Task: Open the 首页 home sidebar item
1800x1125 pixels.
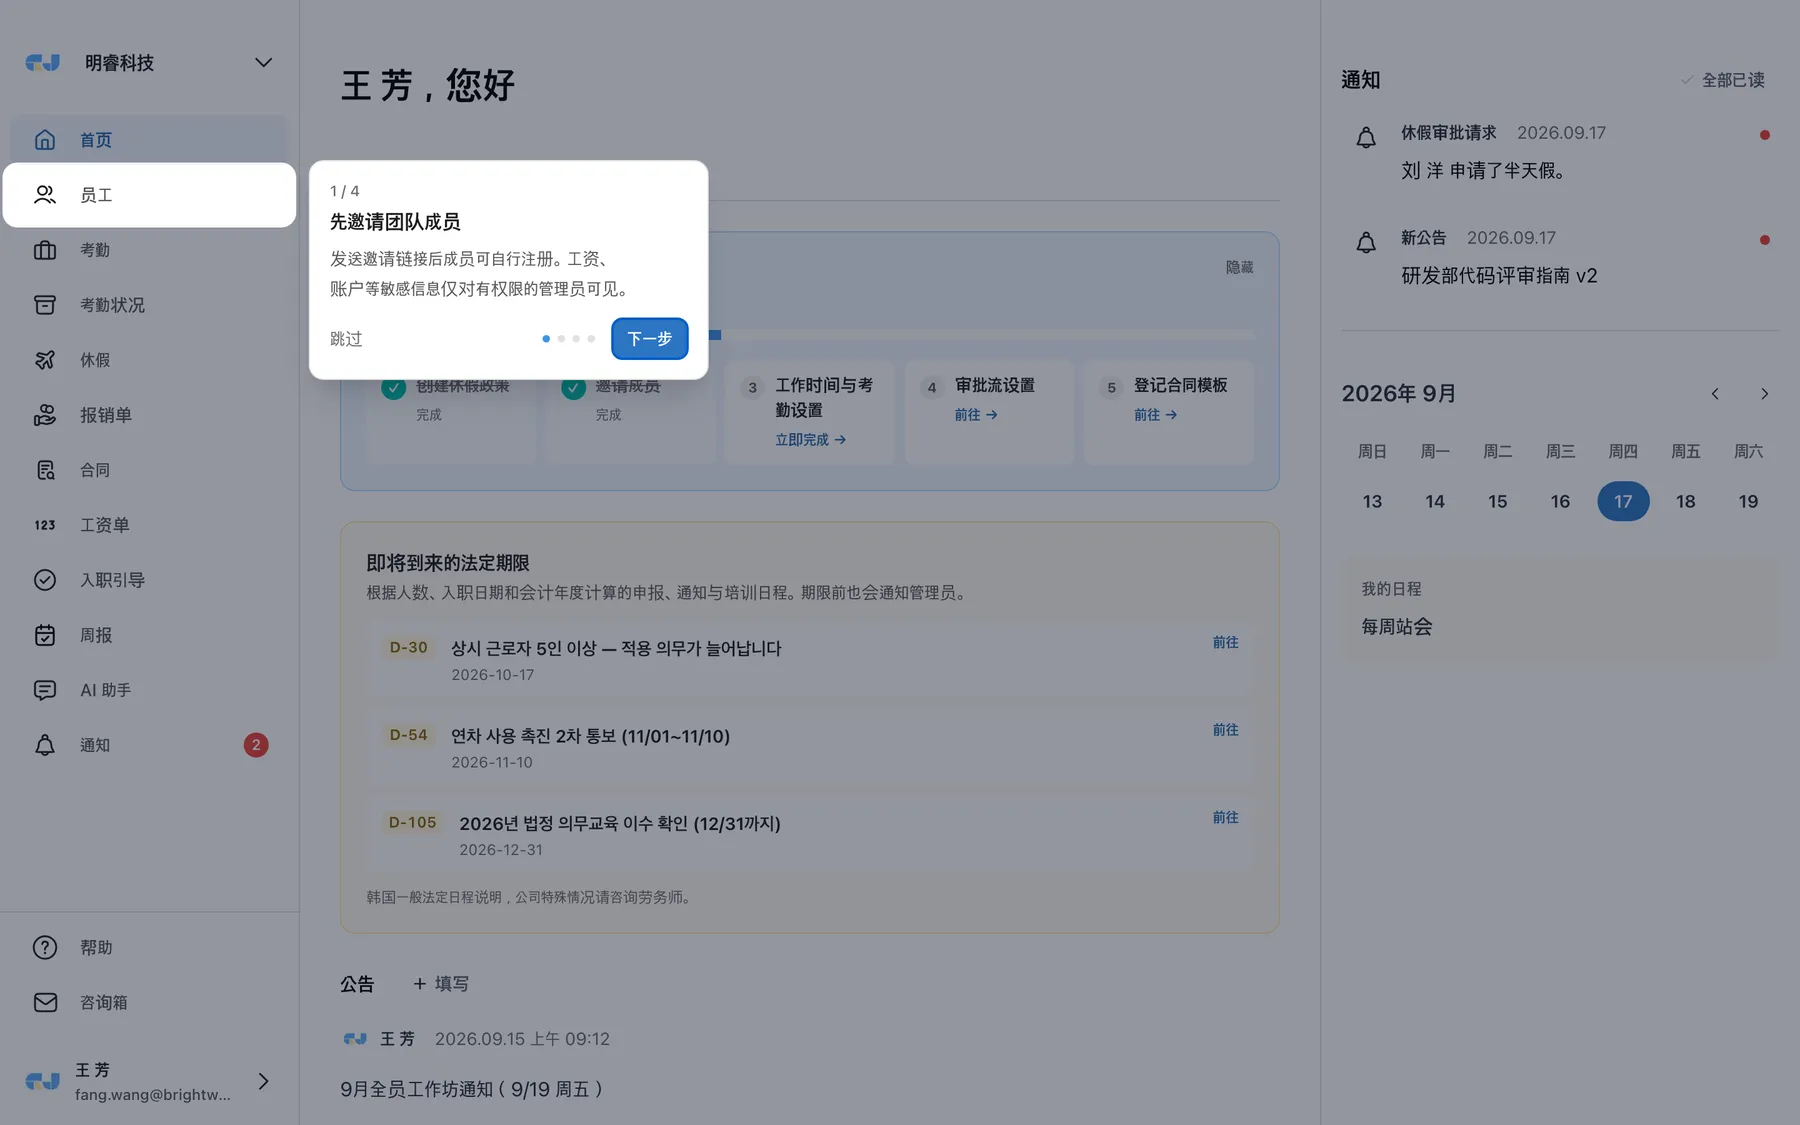Action: point(148,140)
